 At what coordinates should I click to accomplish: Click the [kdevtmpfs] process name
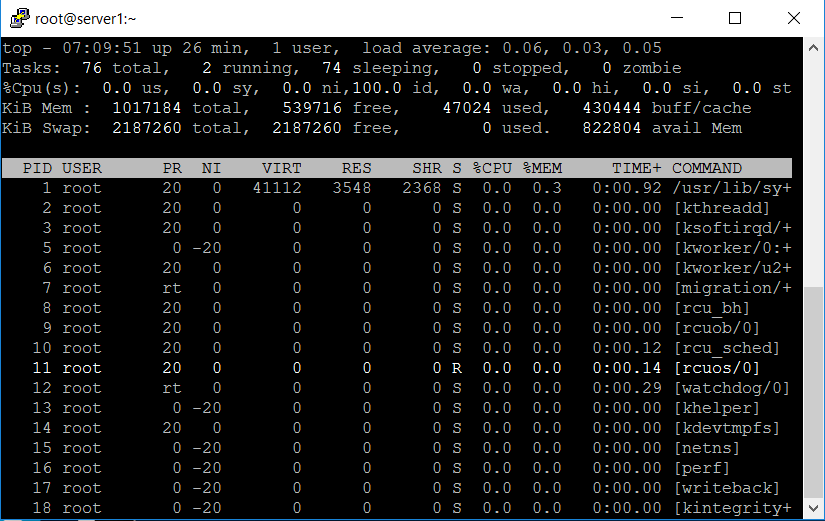727,428
